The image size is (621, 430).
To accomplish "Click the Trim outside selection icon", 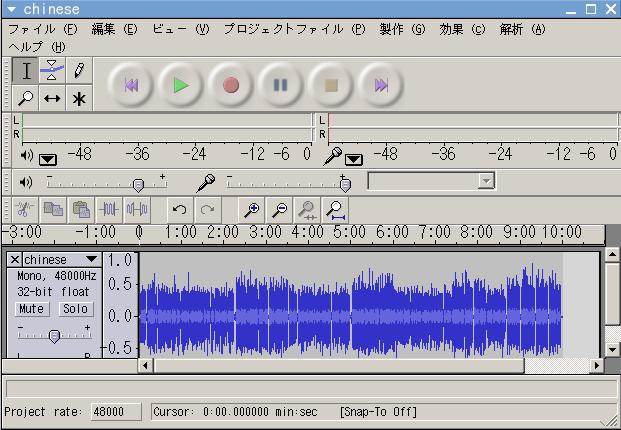I will click(x=109, y=209).
